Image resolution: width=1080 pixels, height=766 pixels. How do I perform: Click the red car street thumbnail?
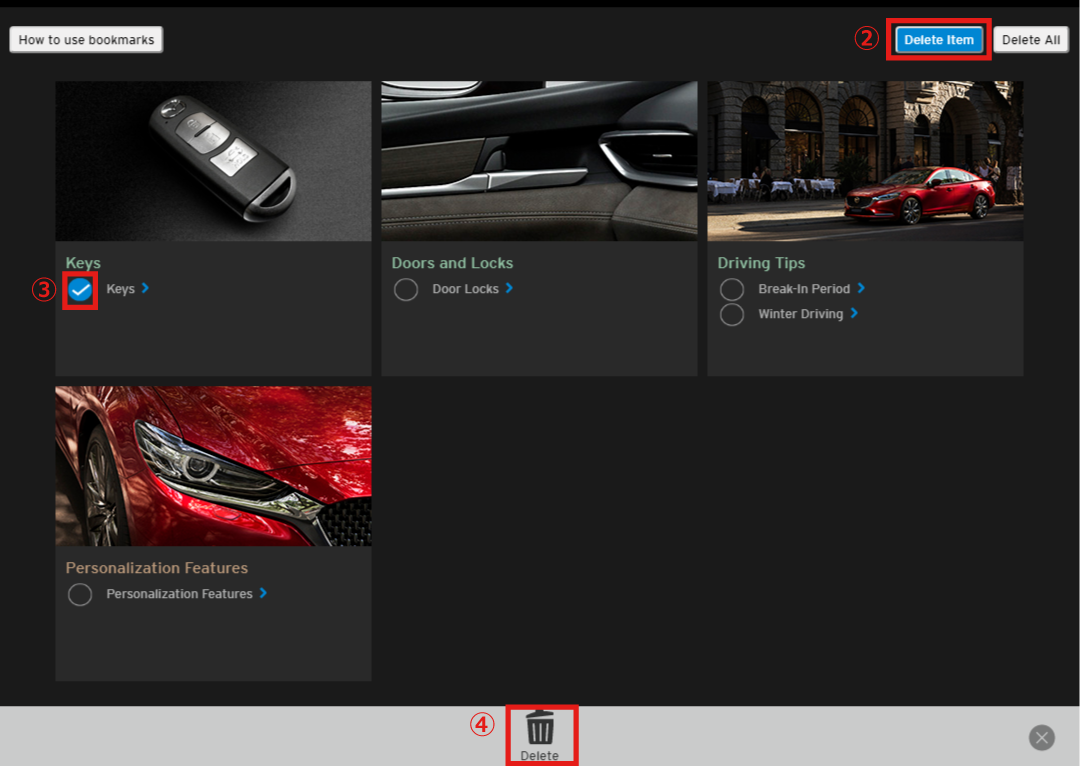click(865, 161)
